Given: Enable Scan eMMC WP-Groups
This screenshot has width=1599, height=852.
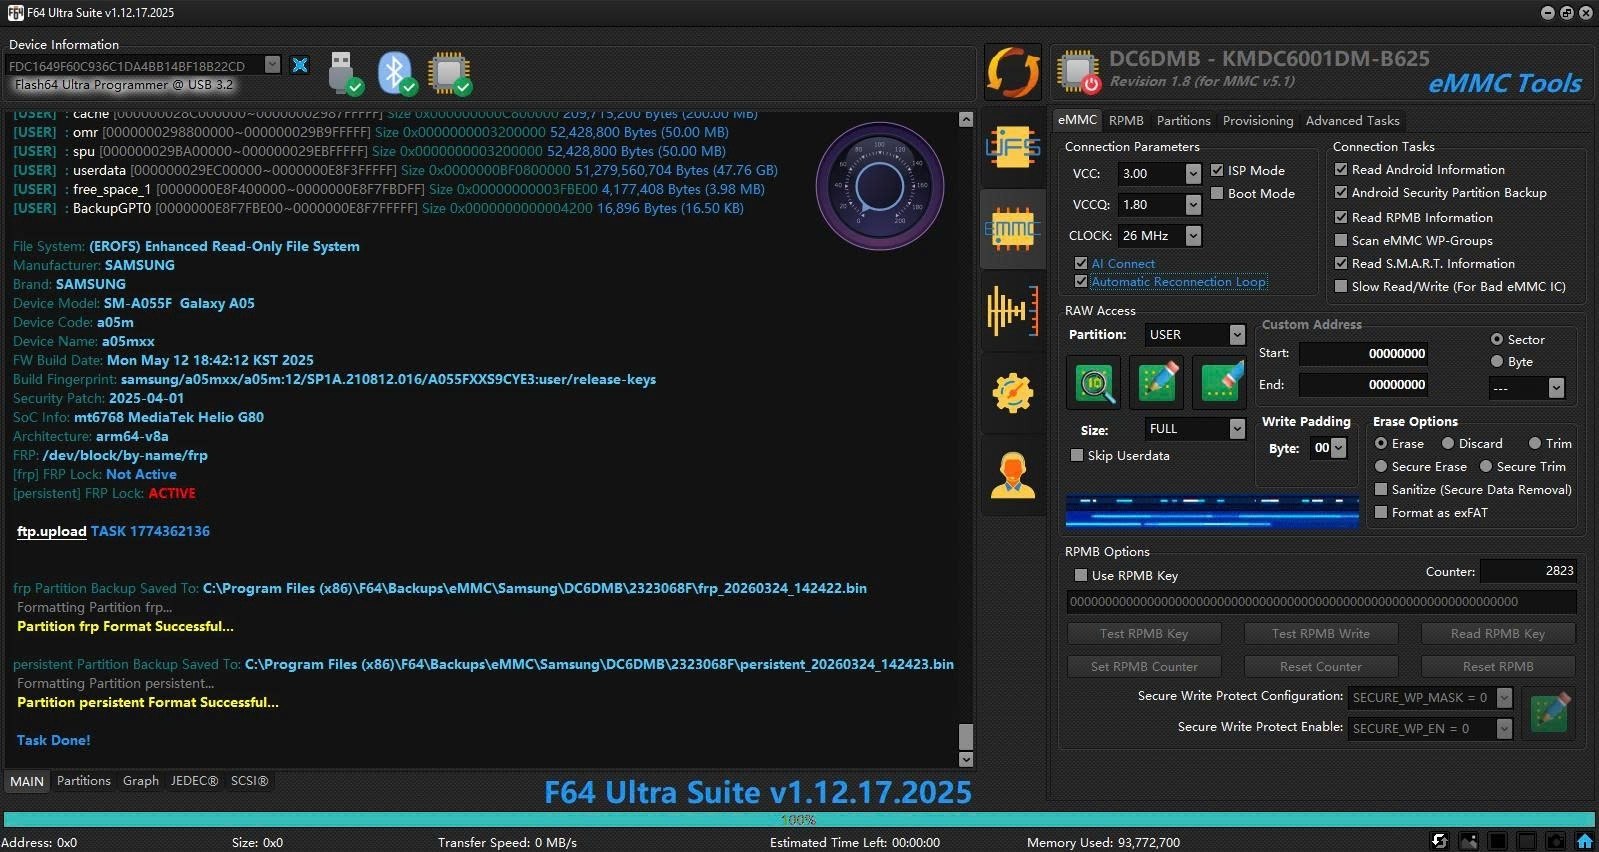Looking at the screenshot, I should (x=1341, y=240).
